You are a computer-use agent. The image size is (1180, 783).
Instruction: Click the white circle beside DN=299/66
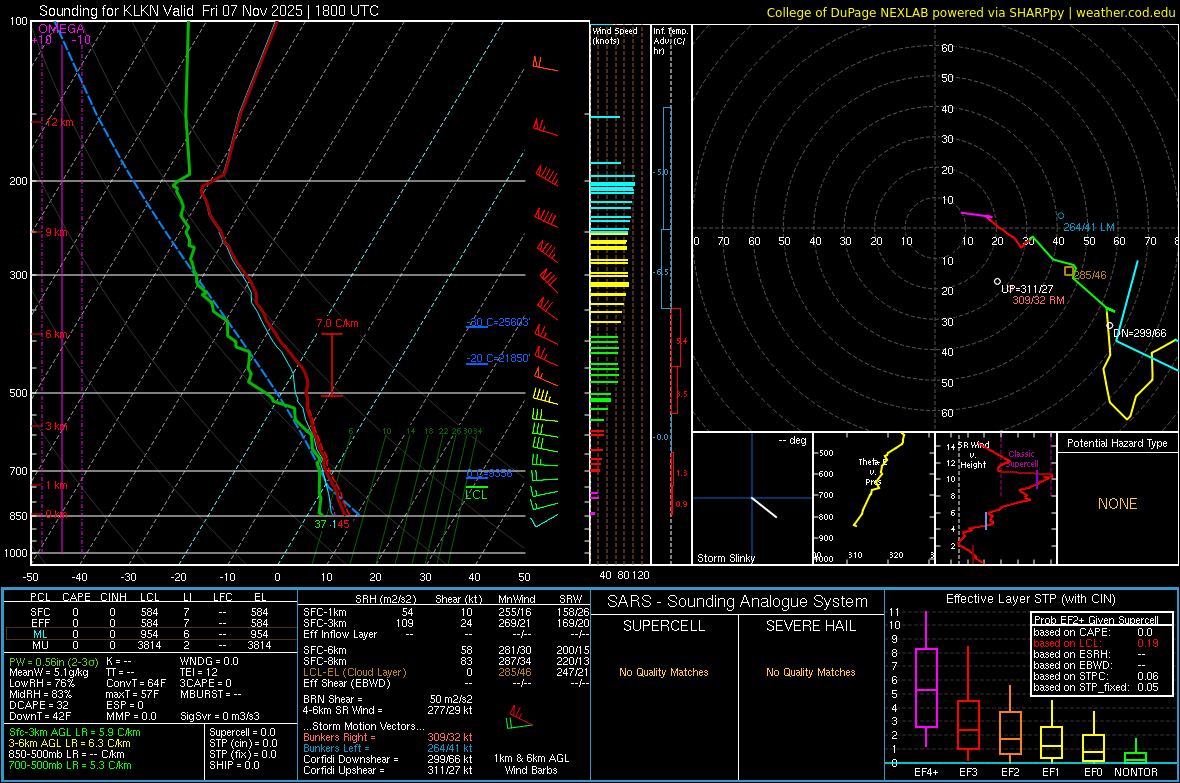[1109, 326]
